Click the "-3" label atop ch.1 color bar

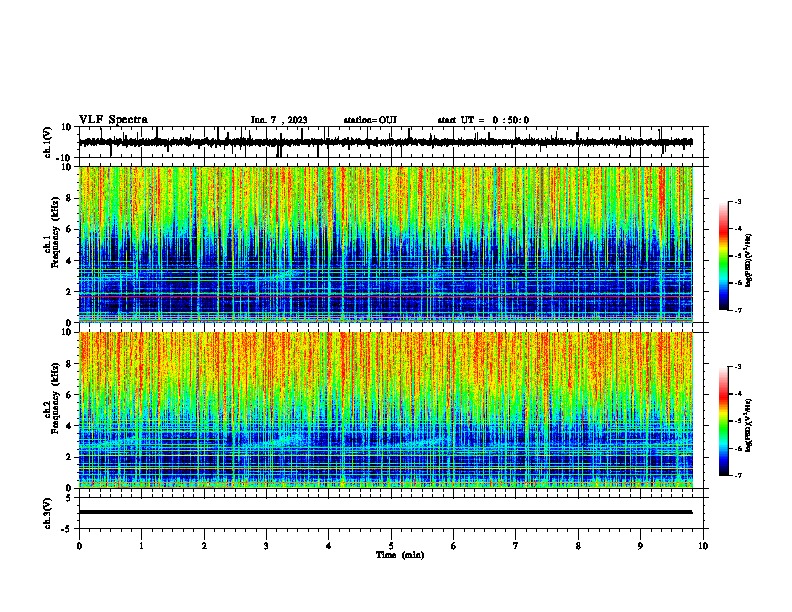pyautogui.click(x=737, y=201)
